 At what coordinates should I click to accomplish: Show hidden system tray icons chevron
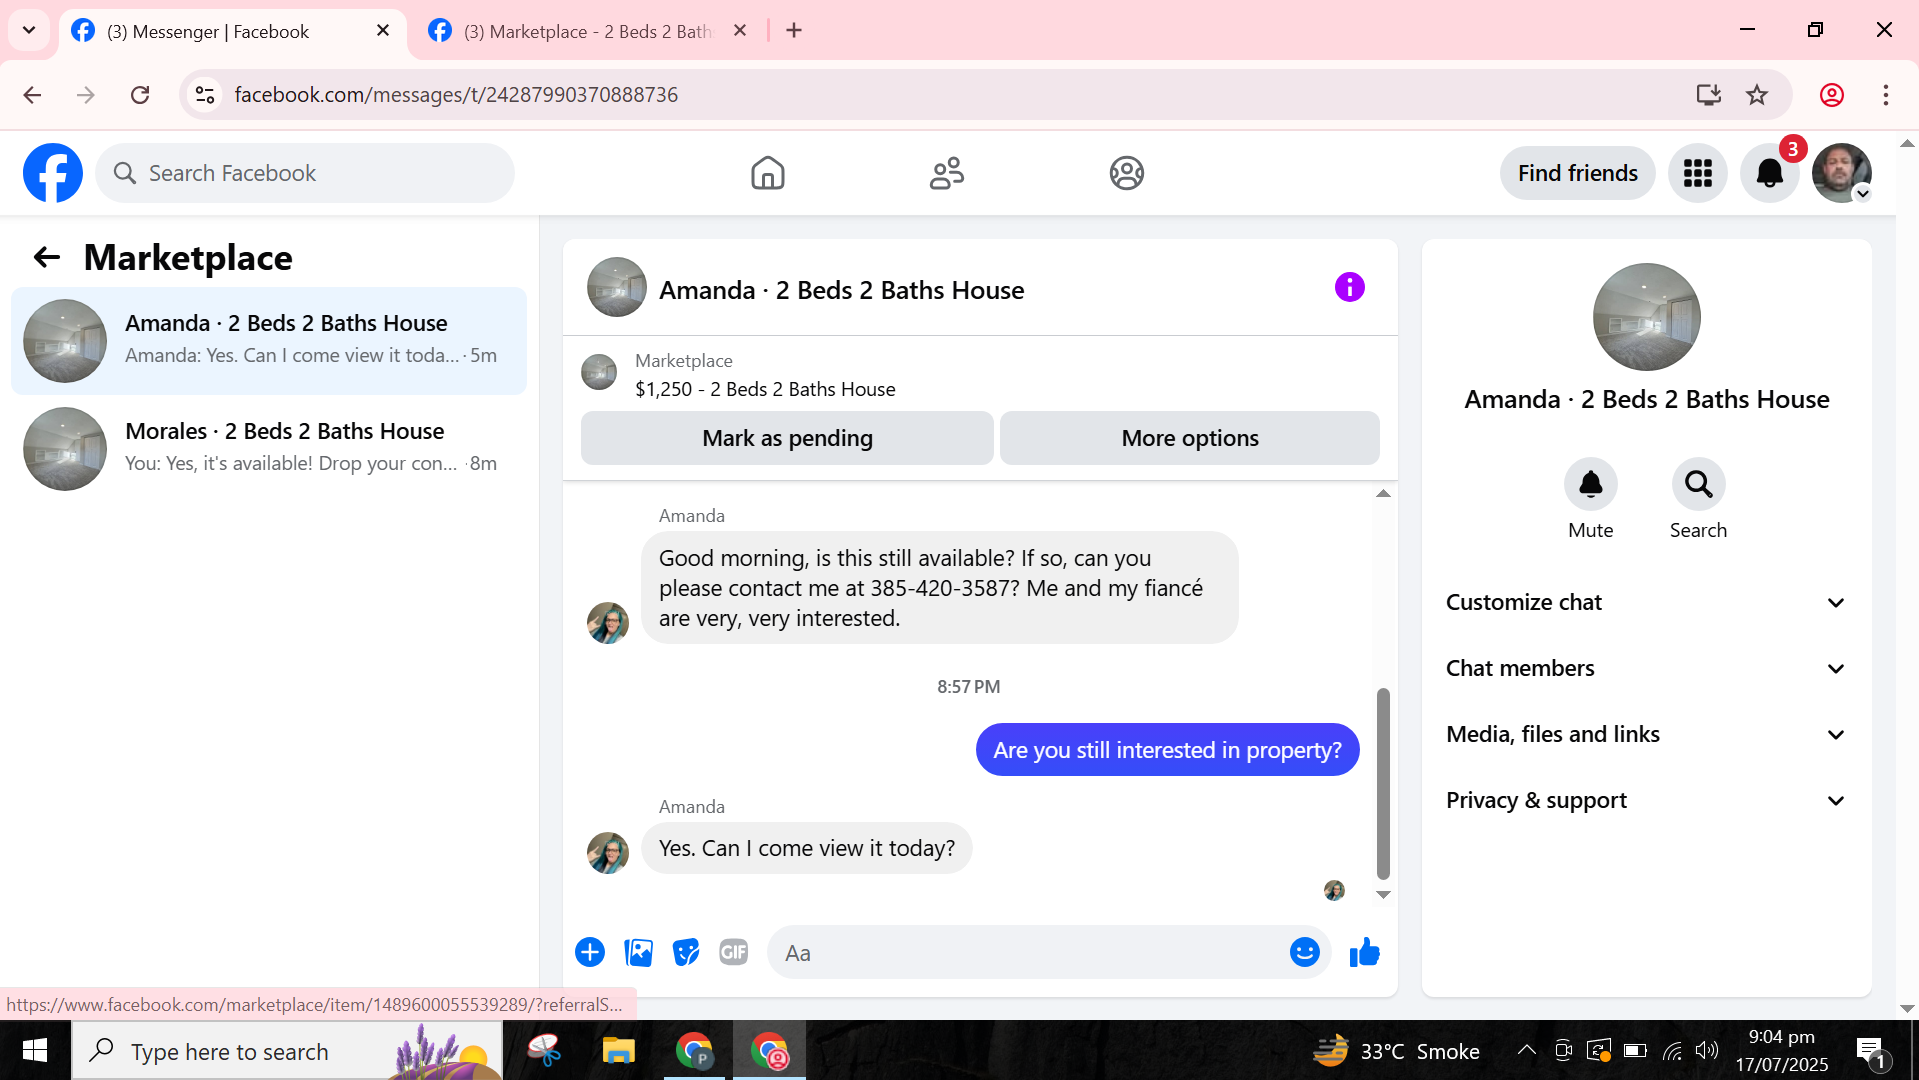point(1526,1050)
